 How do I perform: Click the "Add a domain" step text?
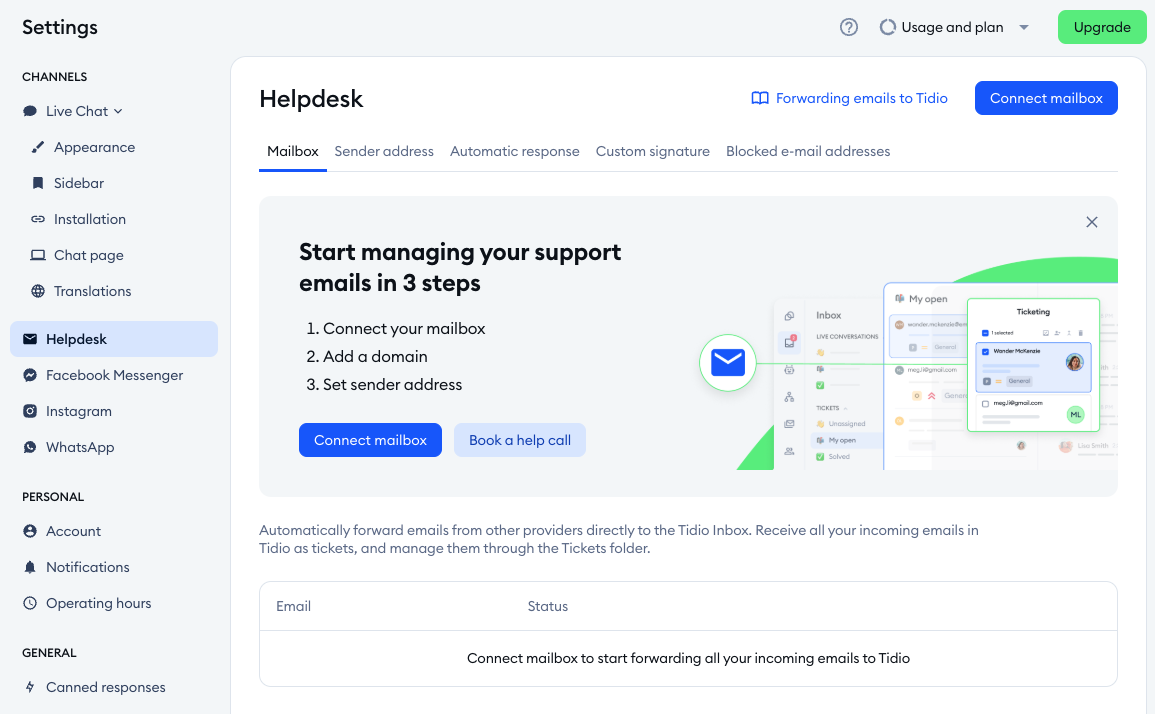click(x=375, y=357)
